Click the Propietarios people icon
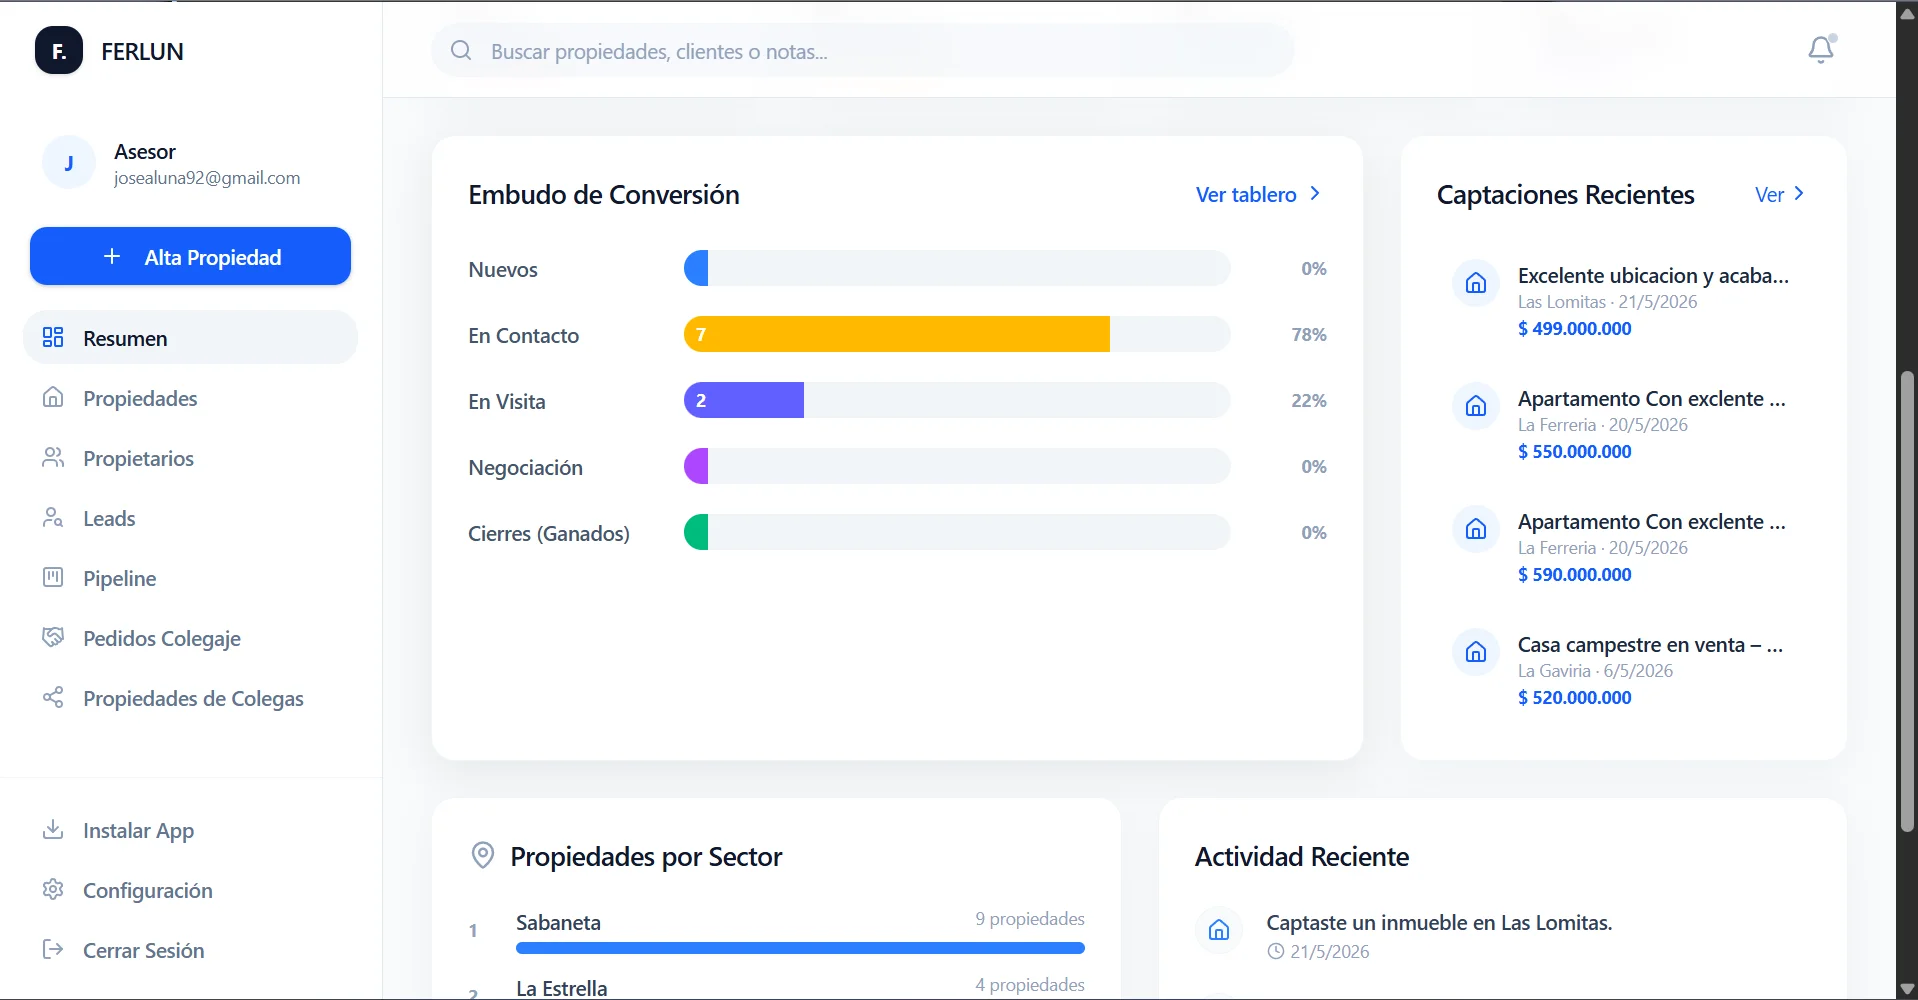The width and height of the screenshot is (1918, 1000). (x=53, y=457)
